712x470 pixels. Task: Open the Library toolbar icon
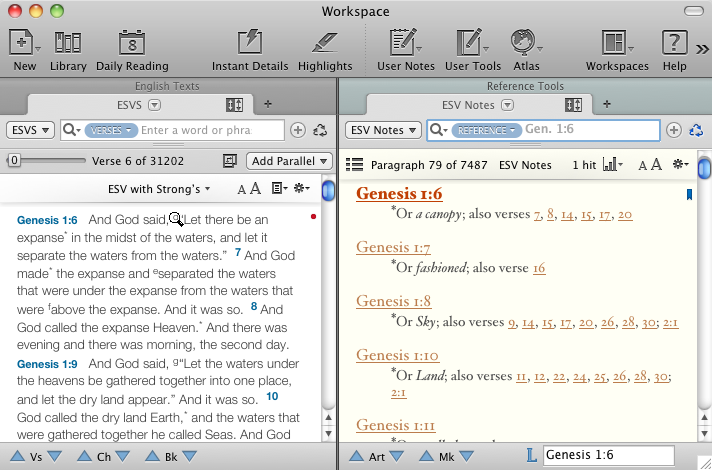pos(68,43)
